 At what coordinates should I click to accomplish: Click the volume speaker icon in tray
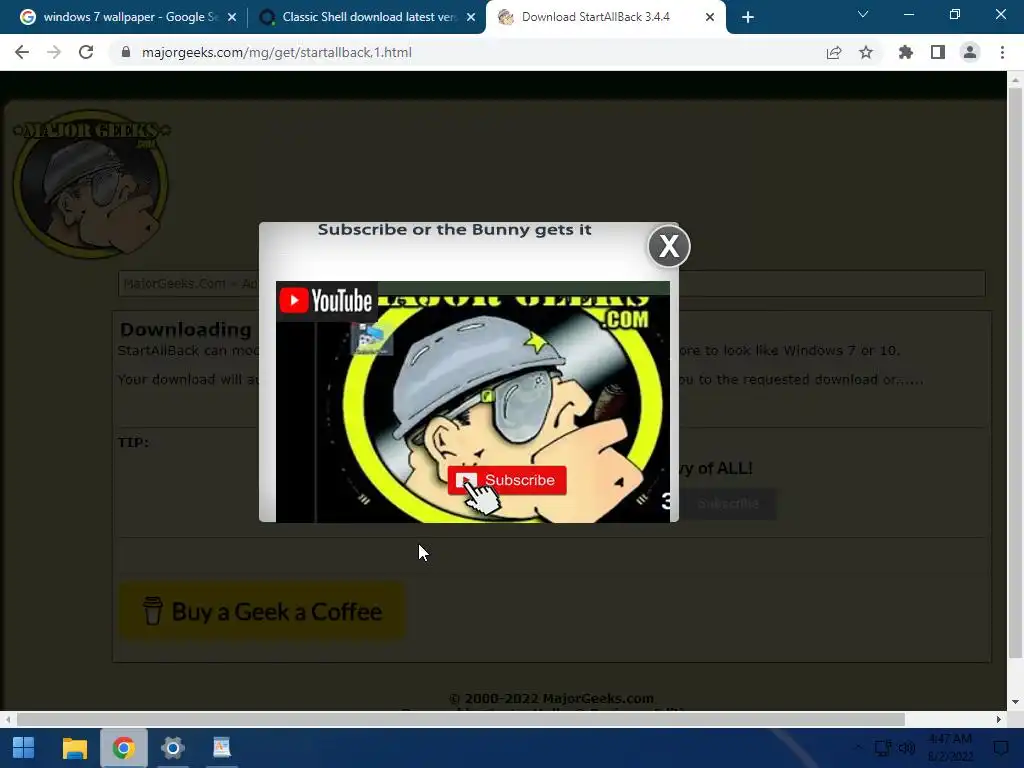tap(906, 748)
